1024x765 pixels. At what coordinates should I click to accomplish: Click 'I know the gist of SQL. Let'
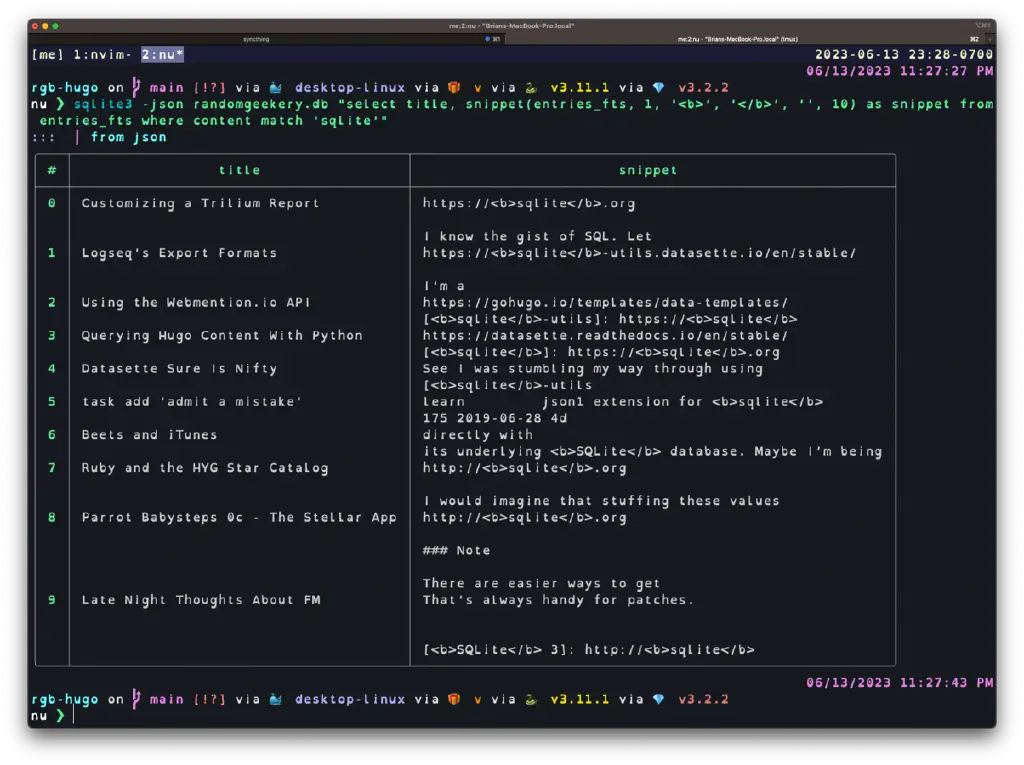tap(537, 236)
